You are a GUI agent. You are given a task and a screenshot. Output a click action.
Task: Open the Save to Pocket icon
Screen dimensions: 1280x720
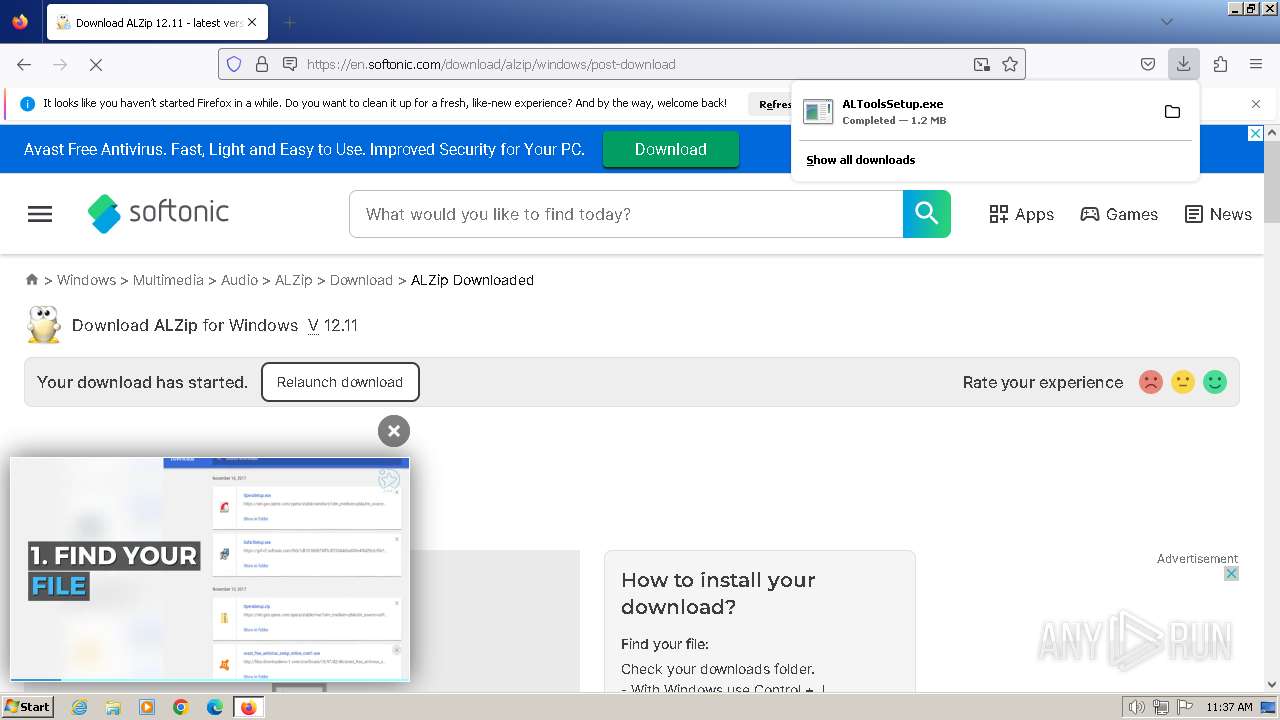(x=1148, y=64)
